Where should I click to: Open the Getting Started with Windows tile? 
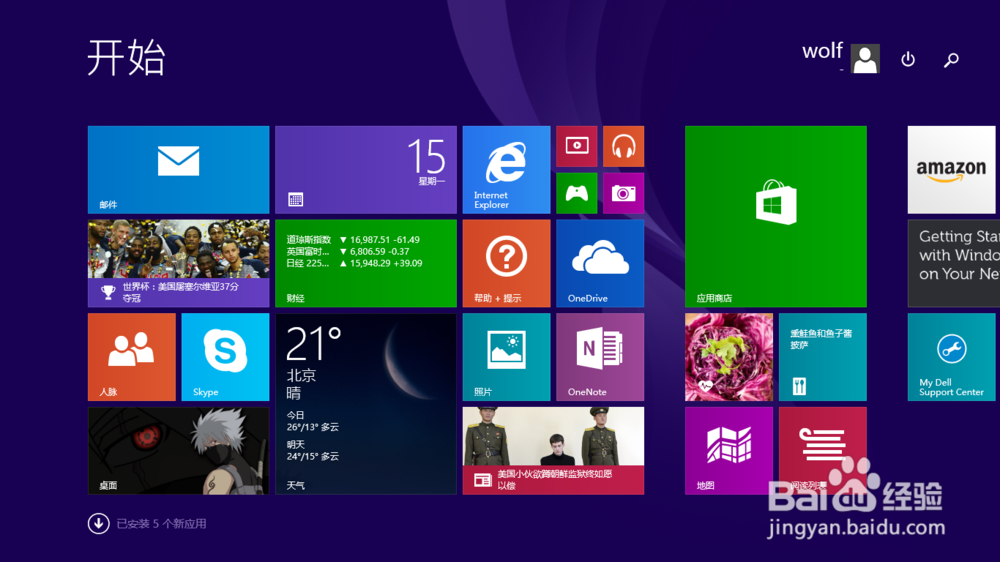coord(953,263)
